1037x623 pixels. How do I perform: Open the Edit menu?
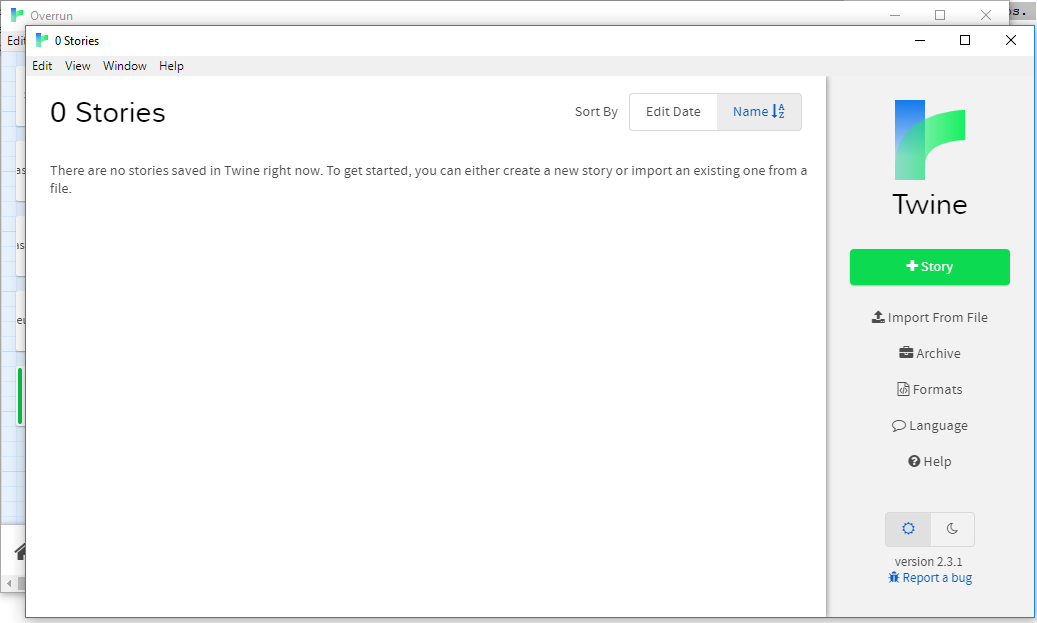click(42, 65)
